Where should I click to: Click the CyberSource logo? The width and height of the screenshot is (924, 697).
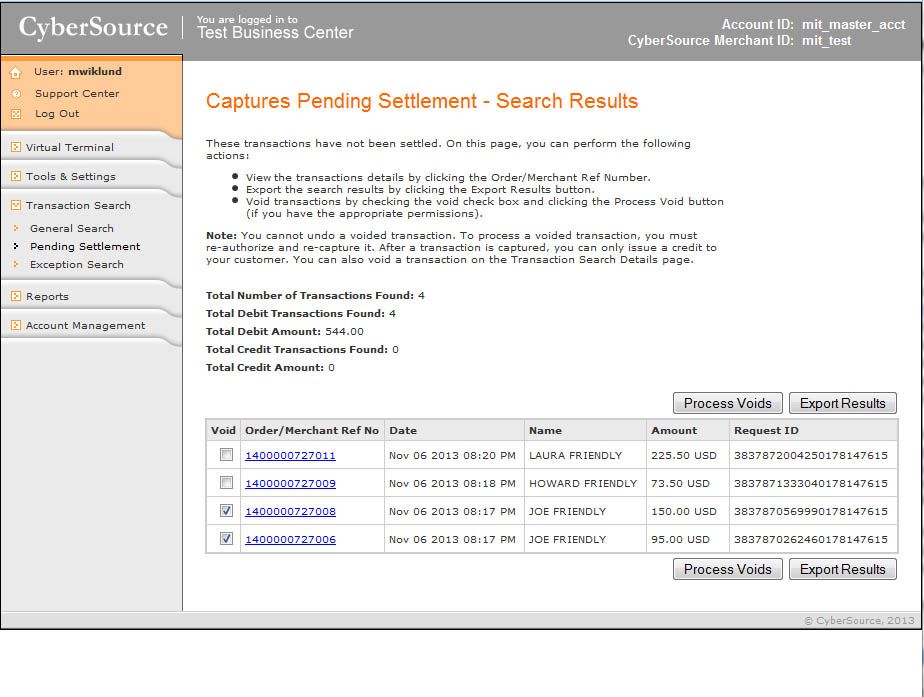93,28
